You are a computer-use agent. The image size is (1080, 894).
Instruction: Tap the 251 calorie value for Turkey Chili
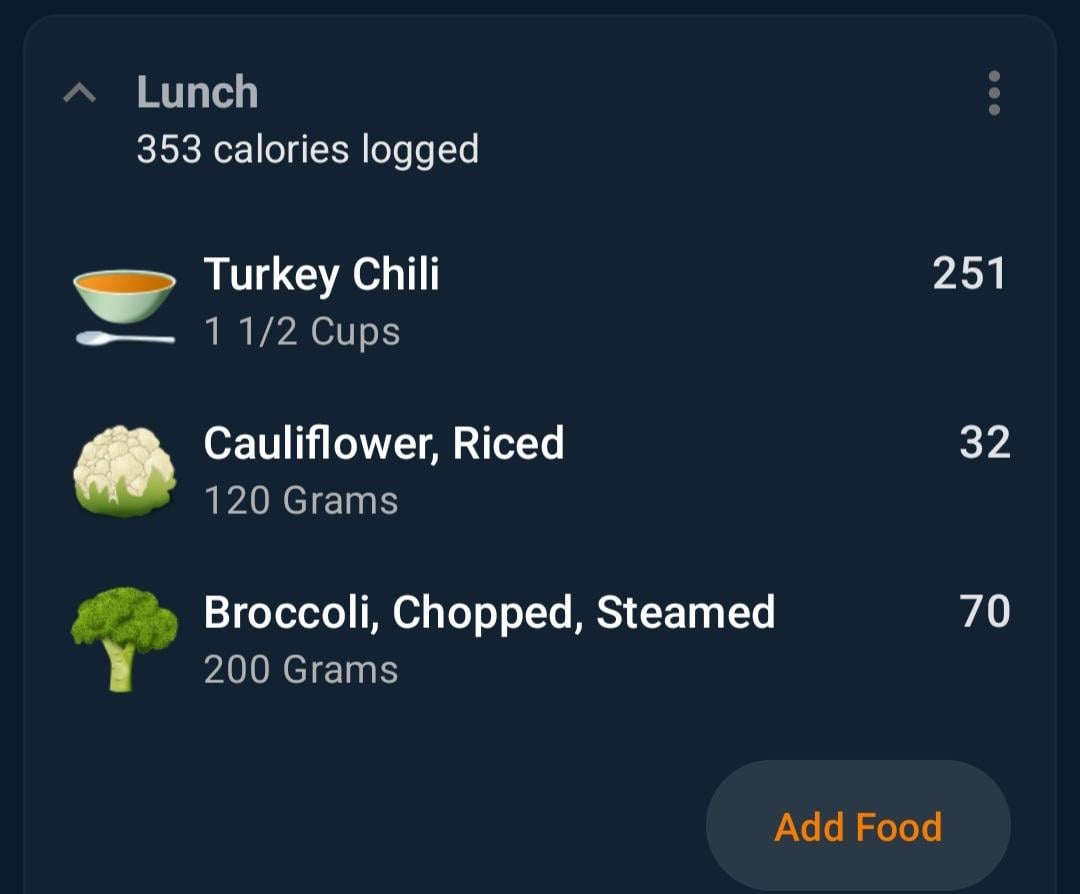[970, 273]
